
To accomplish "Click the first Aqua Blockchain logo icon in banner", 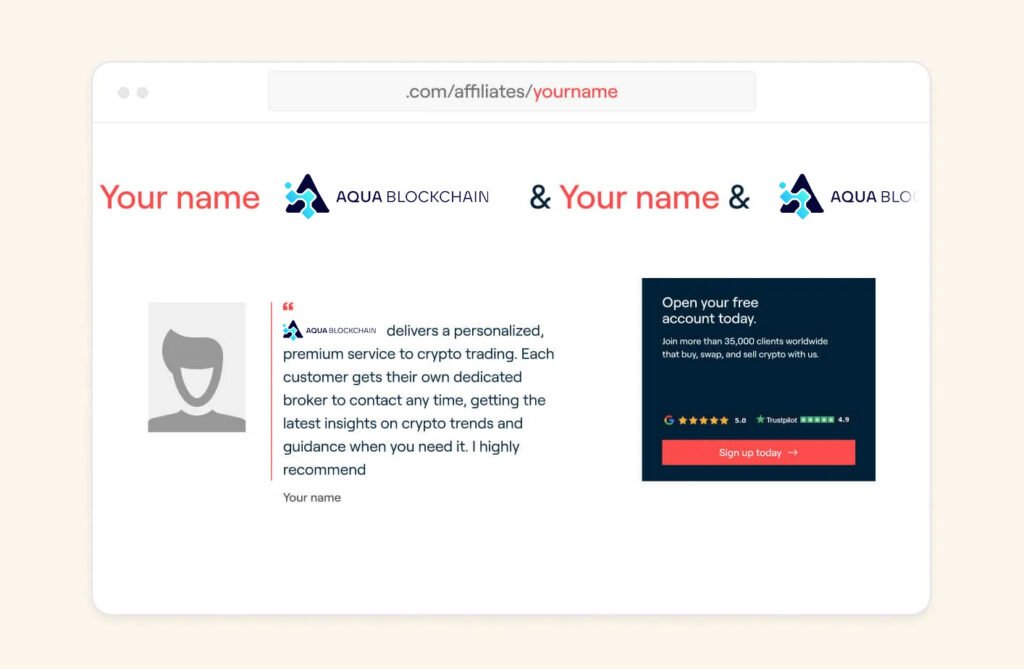I will (x=307, y=196).
